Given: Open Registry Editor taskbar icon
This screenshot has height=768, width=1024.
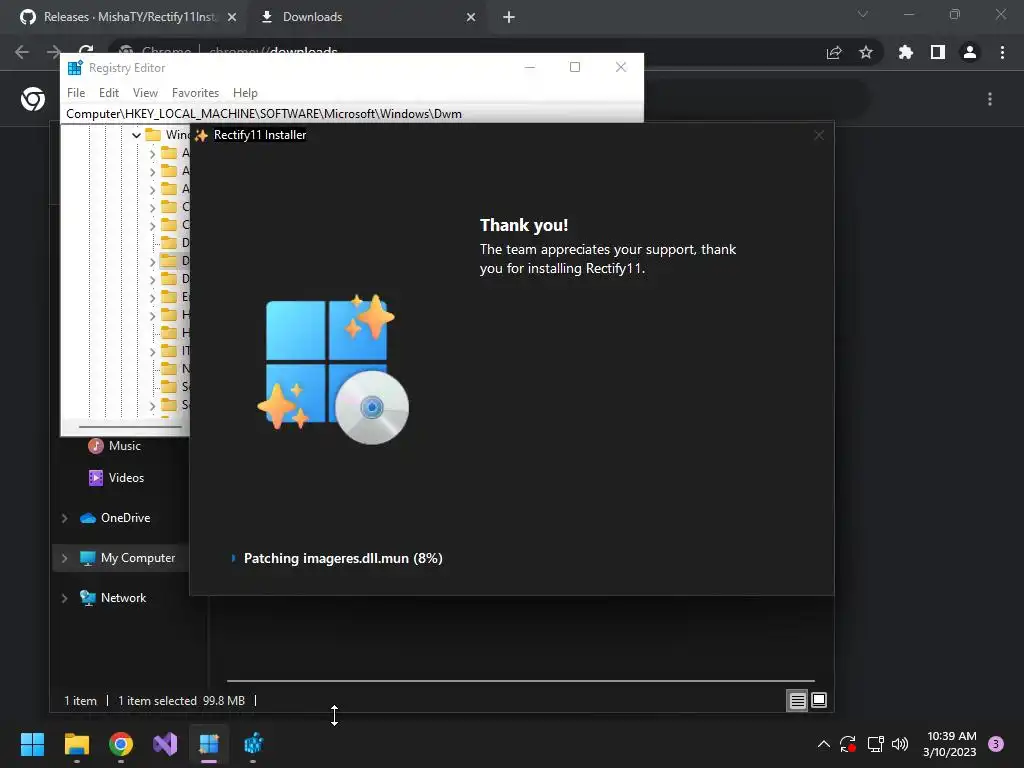Looking at the screenshot, I should (x=253, y=744).
